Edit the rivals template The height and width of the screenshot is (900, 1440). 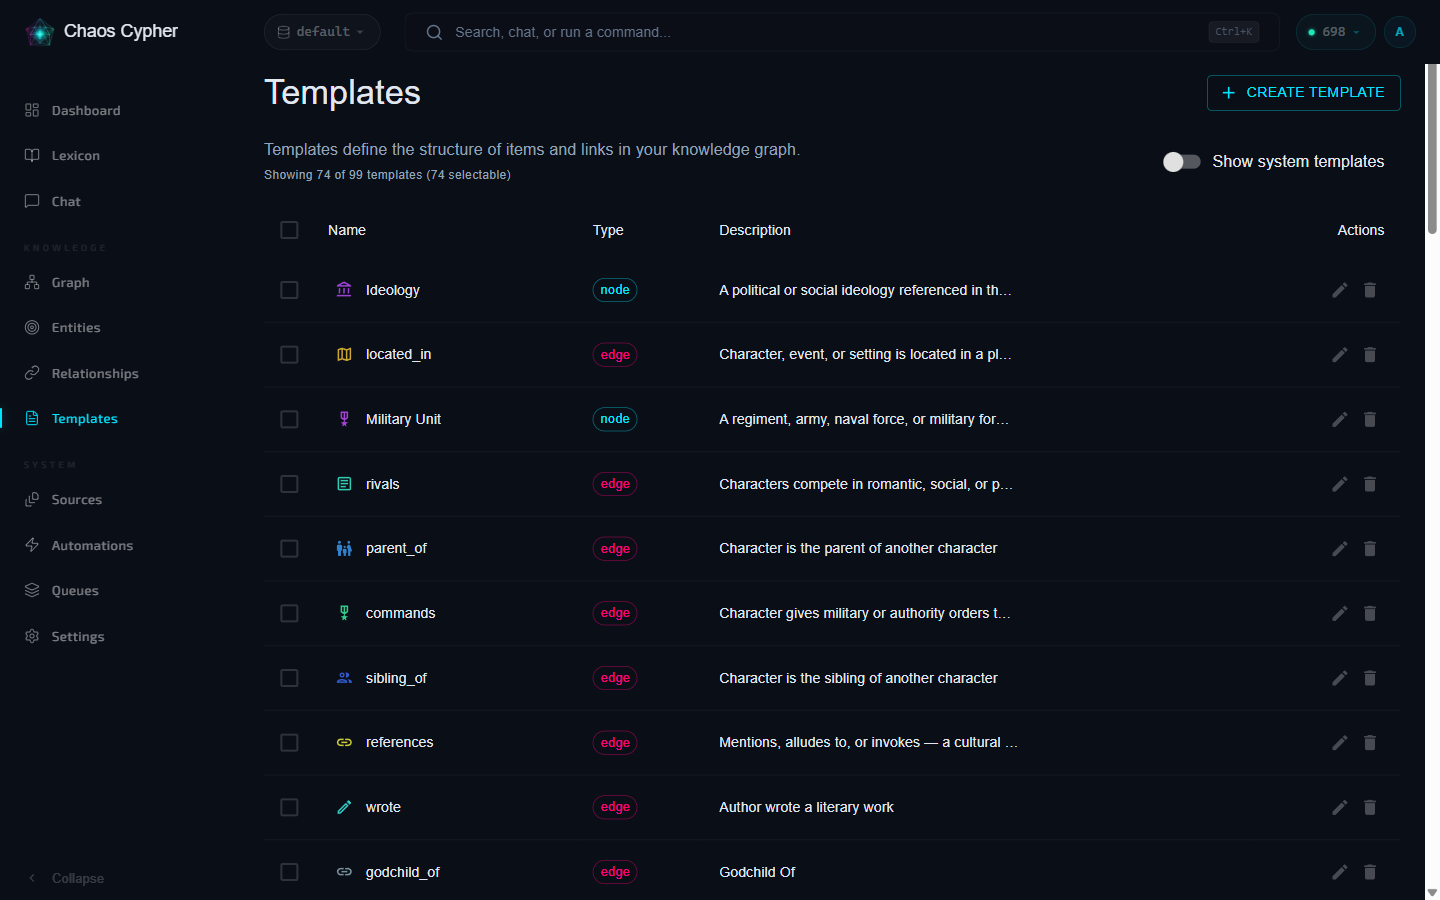point(1340,484)
